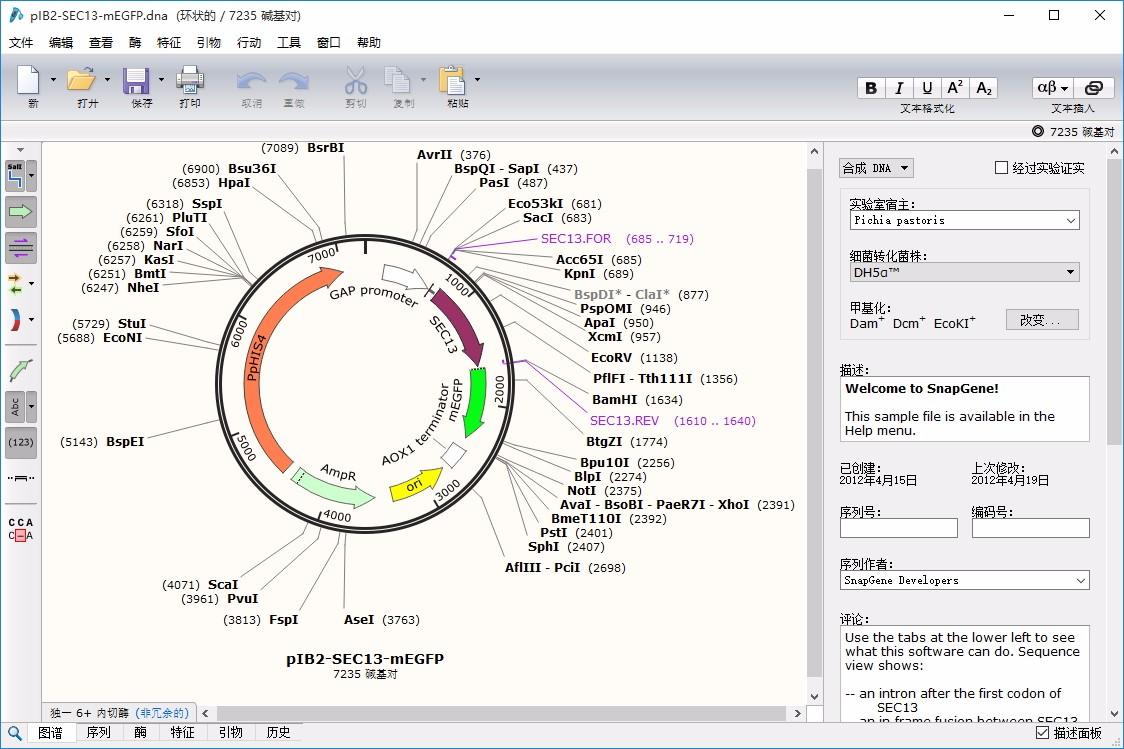1124x749 pixels.
Task: Open the 文件 menu
Action: (x=21, y=42)
